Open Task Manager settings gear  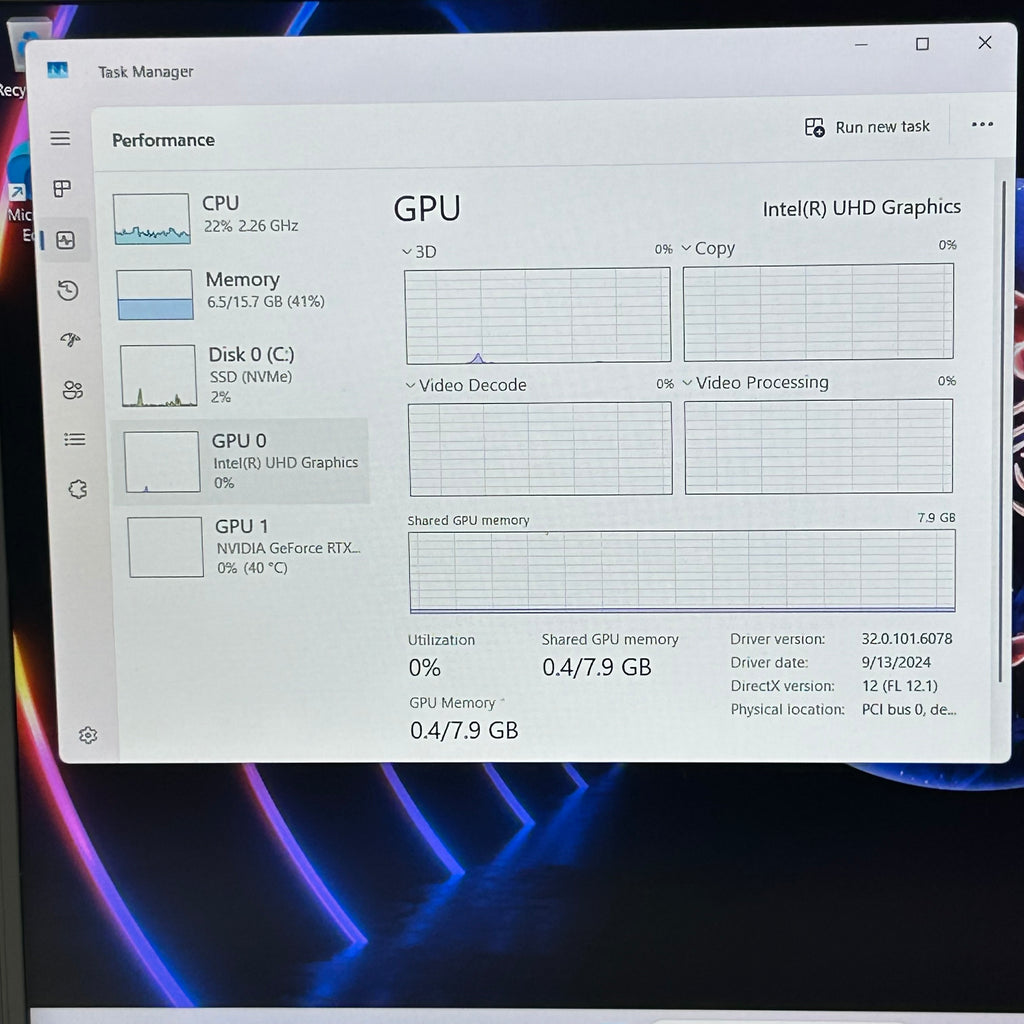tap(88, 735)
